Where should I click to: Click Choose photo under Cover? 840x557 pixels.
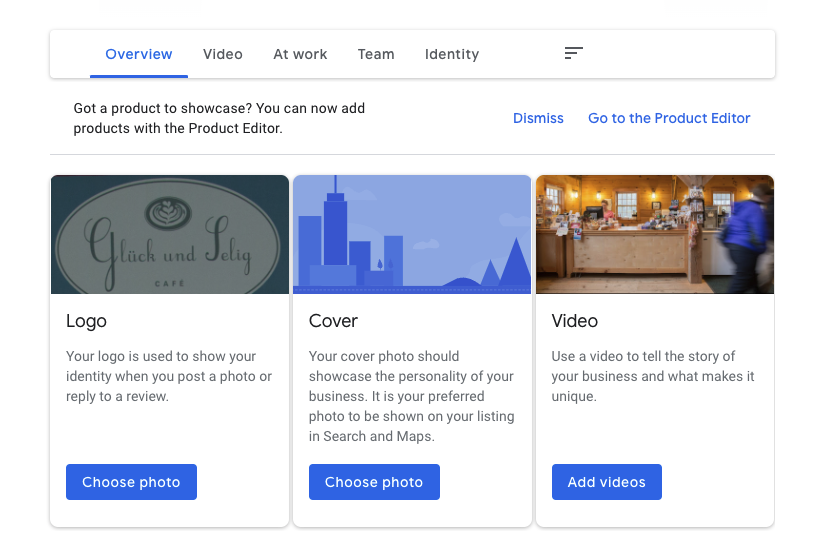374,482
